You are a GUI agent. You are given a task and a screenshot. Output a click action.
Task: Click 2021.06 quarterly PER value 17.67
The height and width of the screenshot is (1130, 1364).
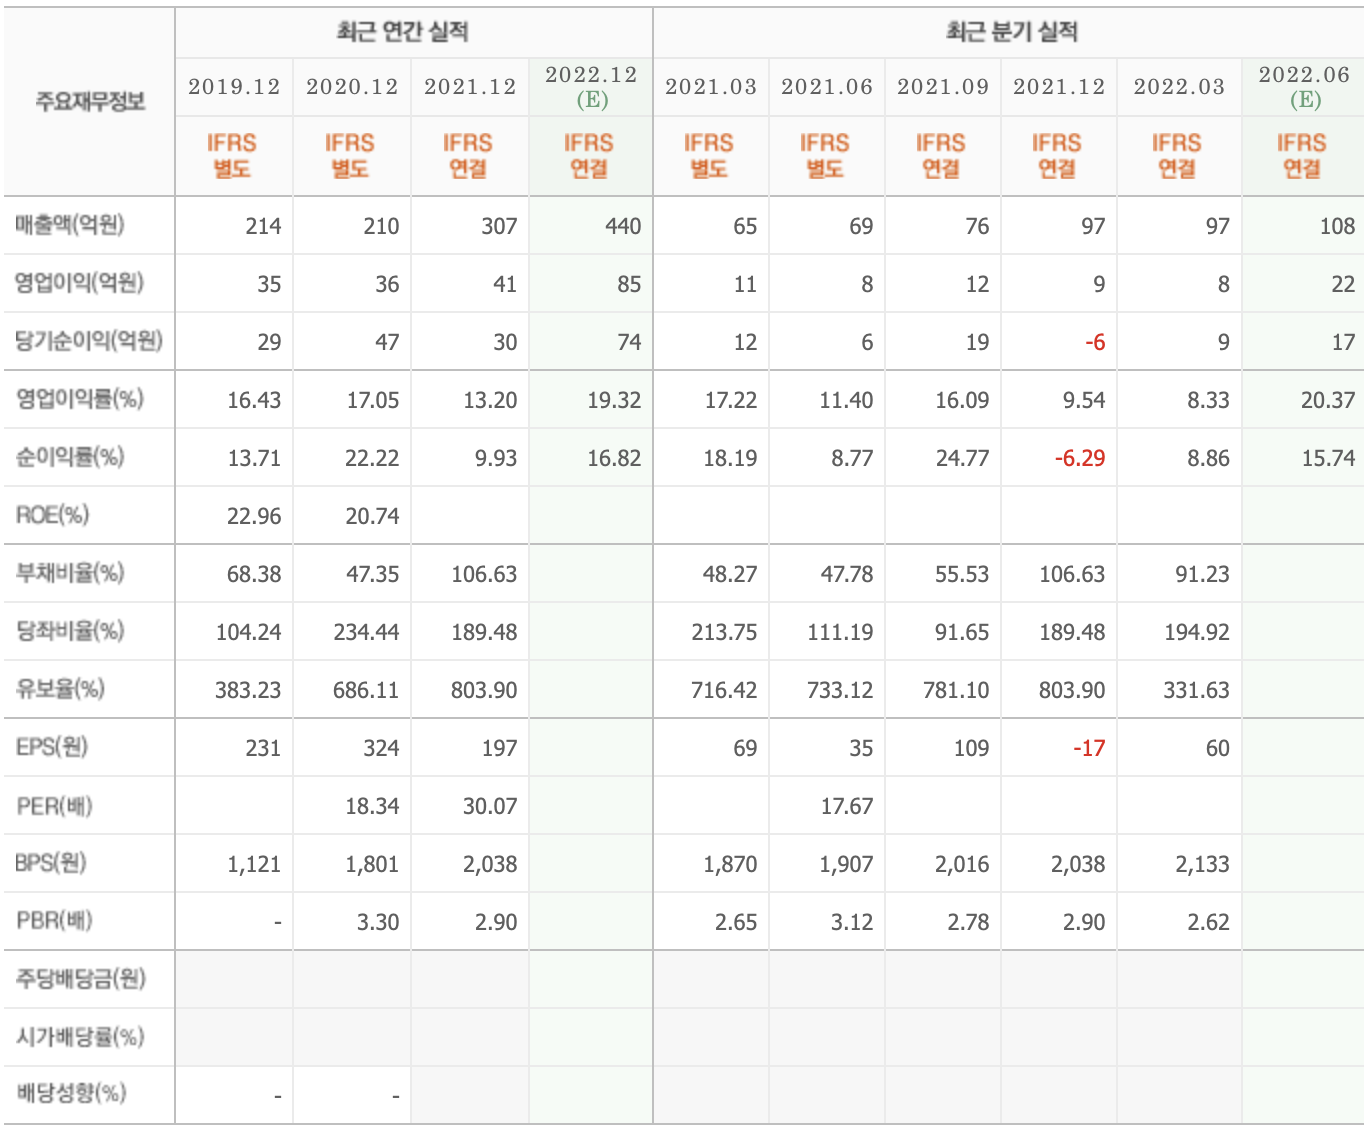tap(847, 806)
